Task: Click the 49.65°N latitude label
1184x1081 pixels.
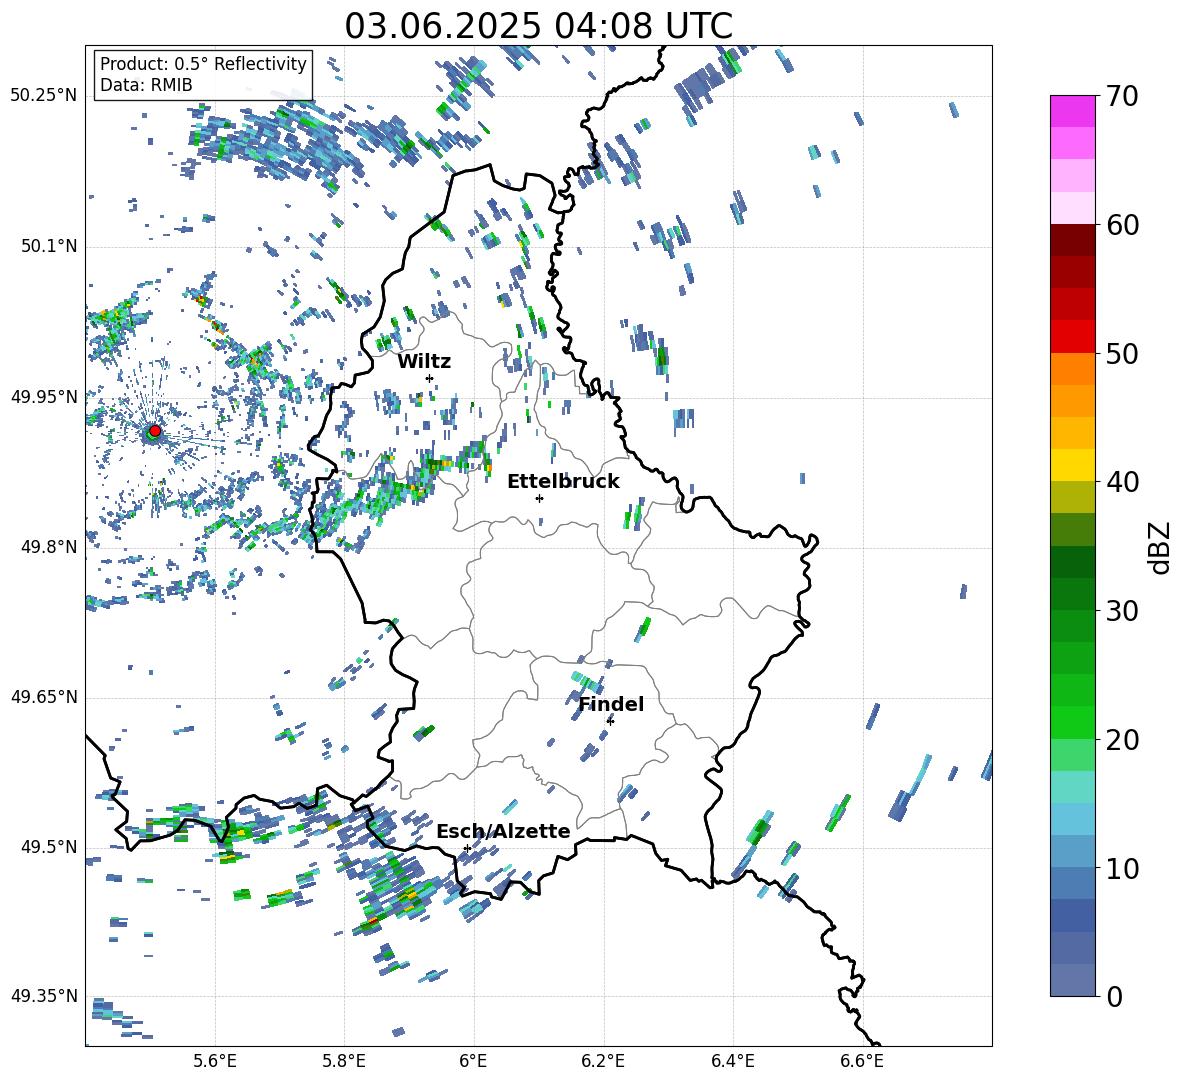Action: (44, 697)
